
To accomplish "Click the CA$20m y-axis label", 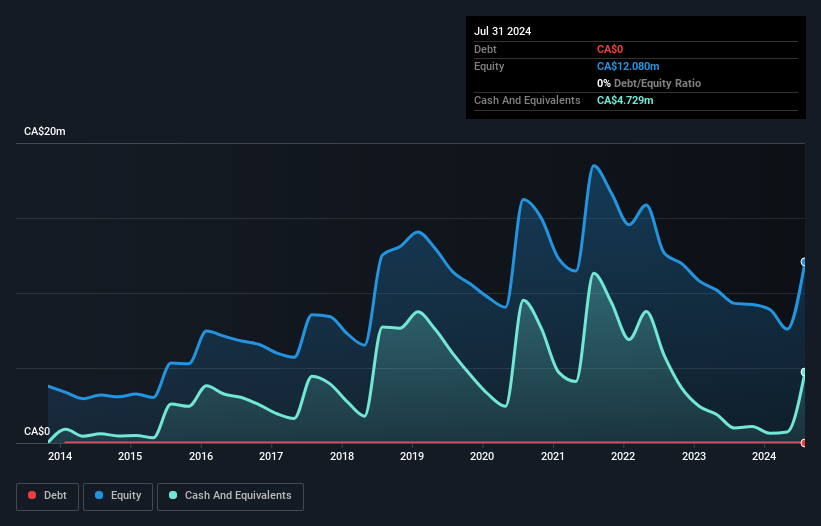I will click(45, 131).
